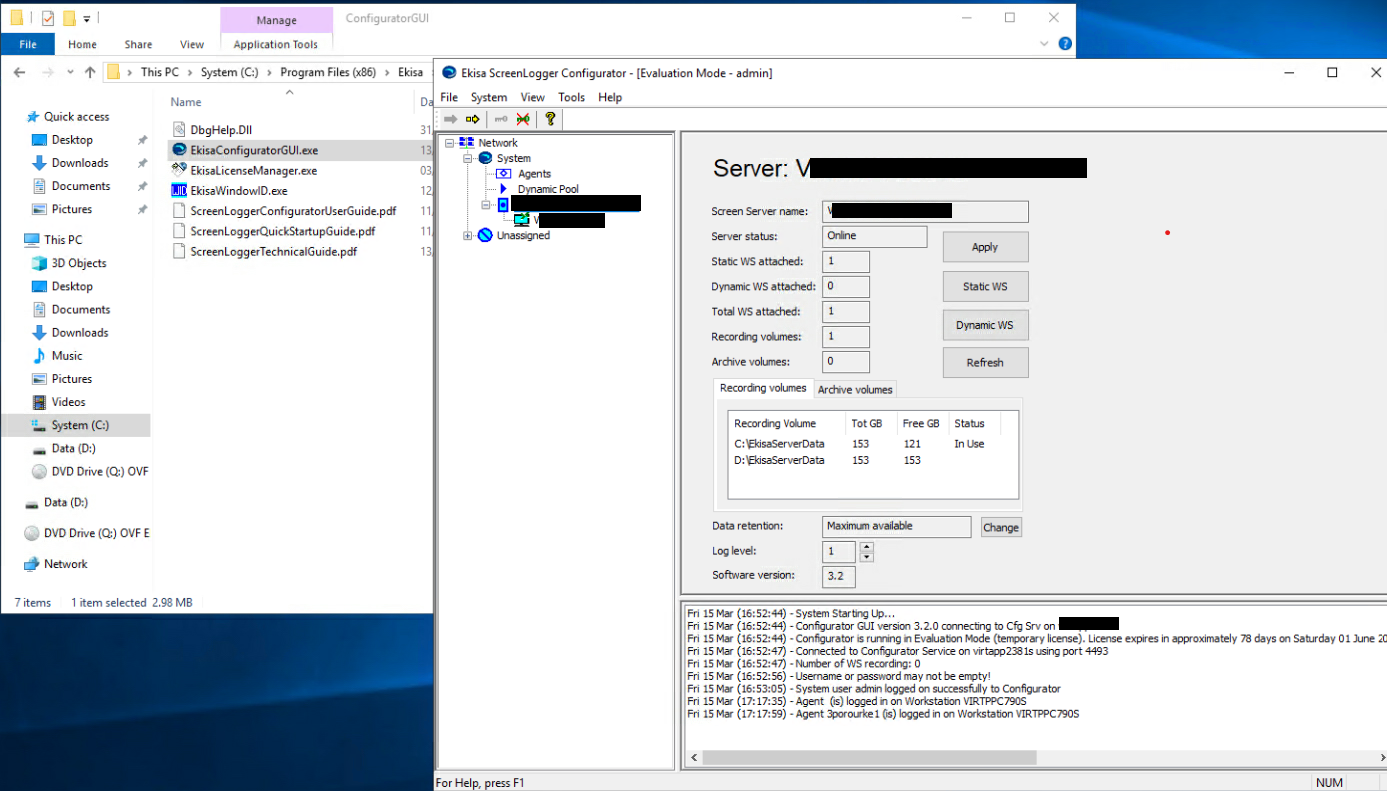Image resolution: width=1387 pixels, height=791 pixels.
Task: Click the Refresh button
Action: tap(985, 363)
